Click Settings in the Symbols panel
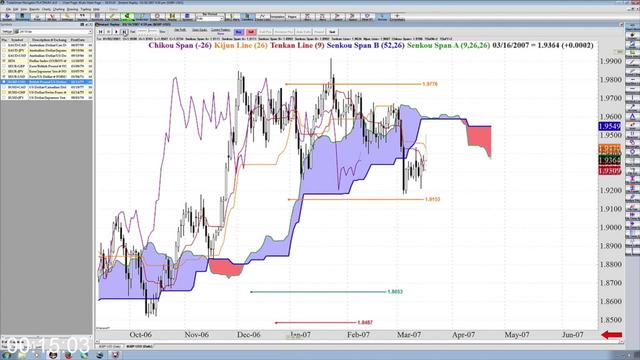Image resolution: width=640 pixels, height=360 pixels. pyautogui.click(x=7, y=31)
